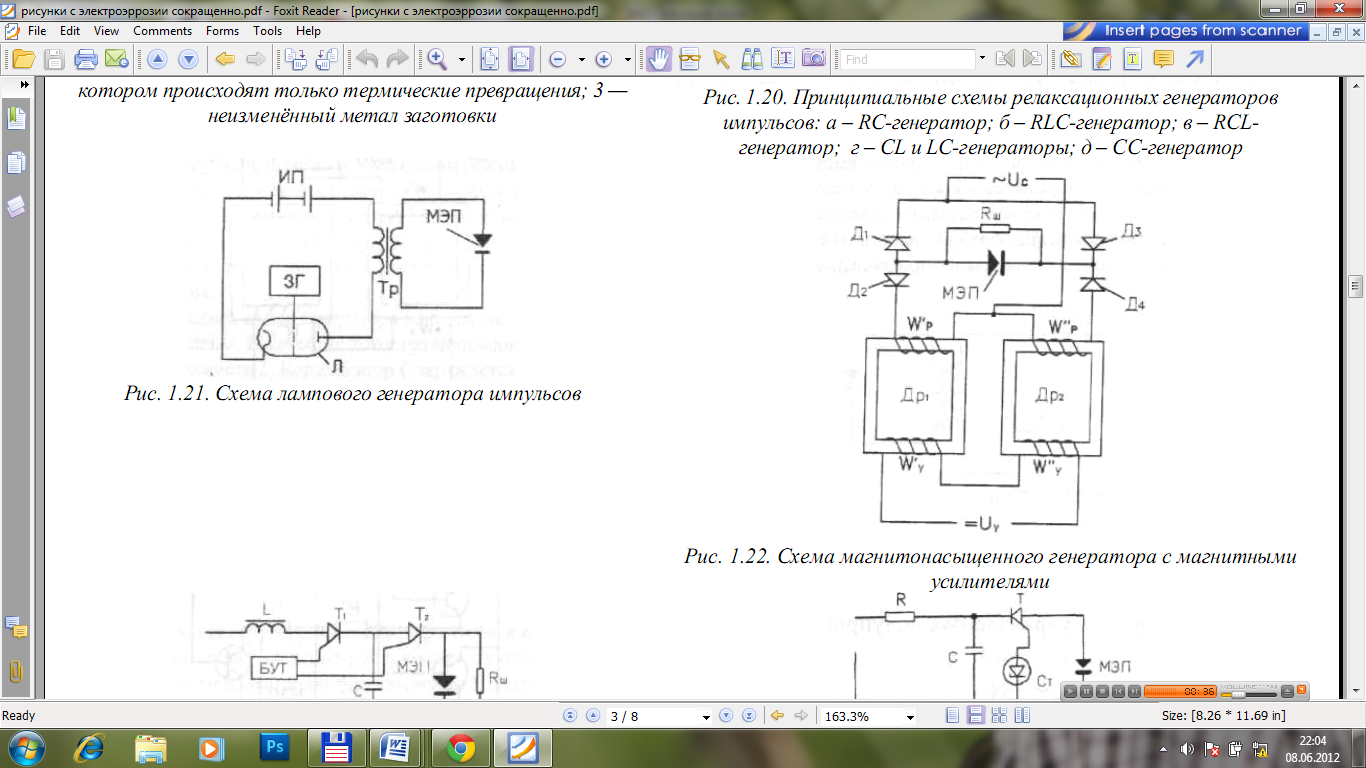The width and height of the screenshot is (1366, 768).
Task: Open the Bookmarks panel in the sidebar
Action: [15, 118]
